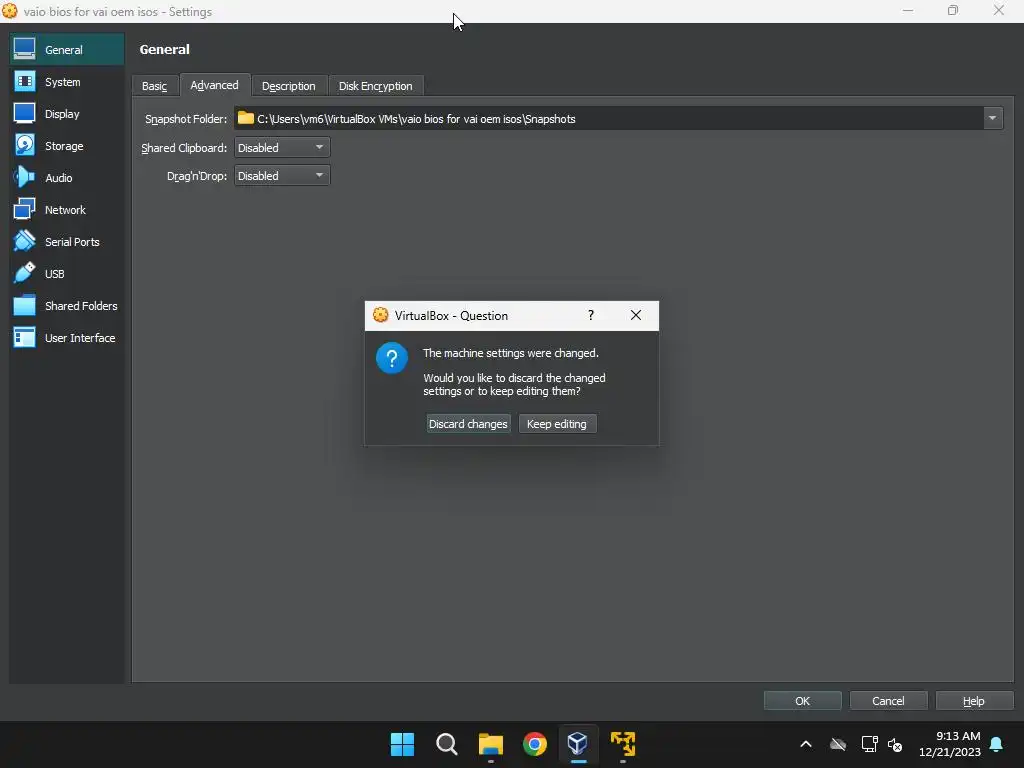This screenshot has width=1024, height=768.
Task: Click the Shared Clipboard label
Action: (x=184, y=148)
